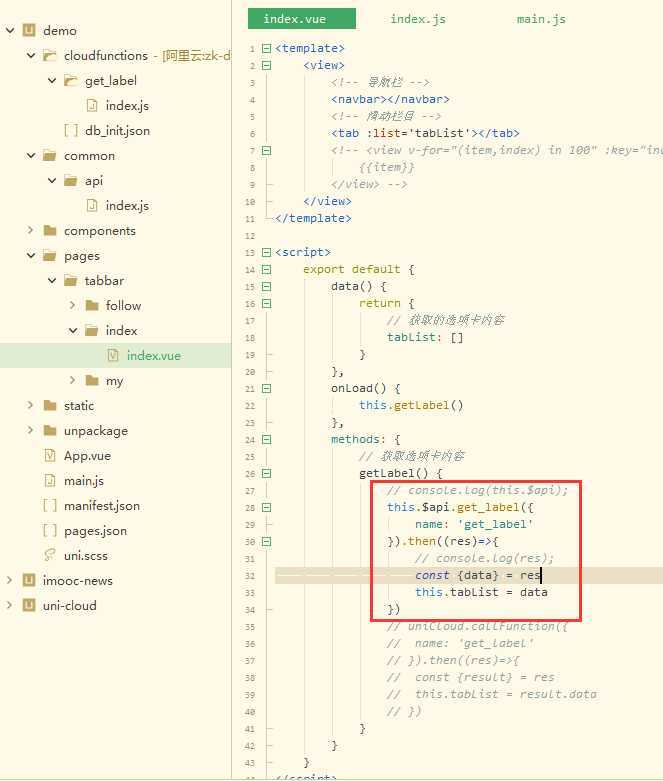Click the db_init.json file icon
663x781 pixels.
pos(71,130)
